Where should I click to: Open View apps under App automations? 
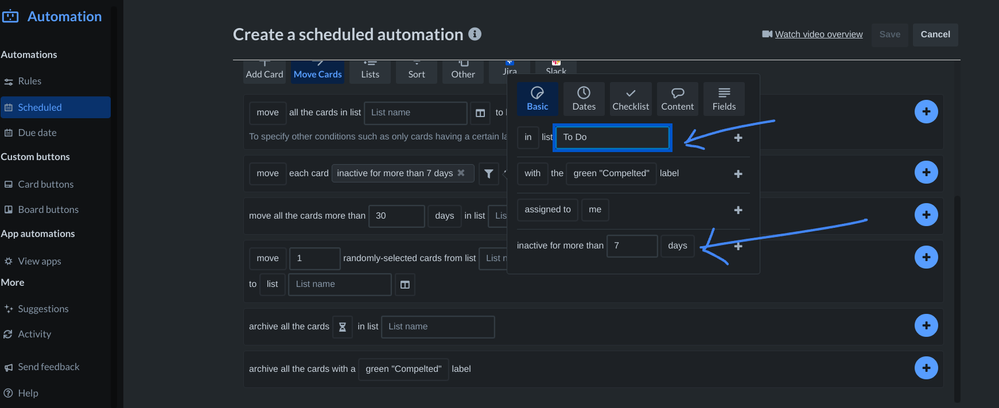40,261
